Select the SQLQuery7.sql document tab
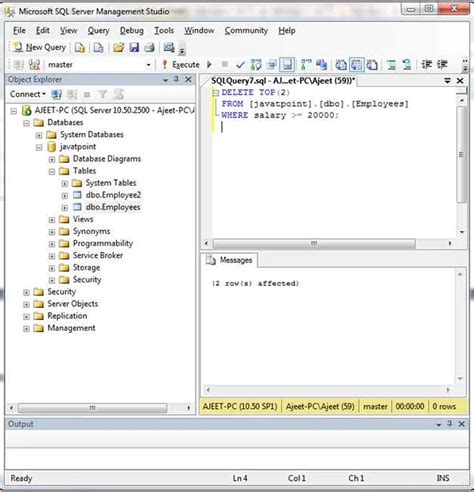This screenshot has height=492, width=474. pos(283,81)
